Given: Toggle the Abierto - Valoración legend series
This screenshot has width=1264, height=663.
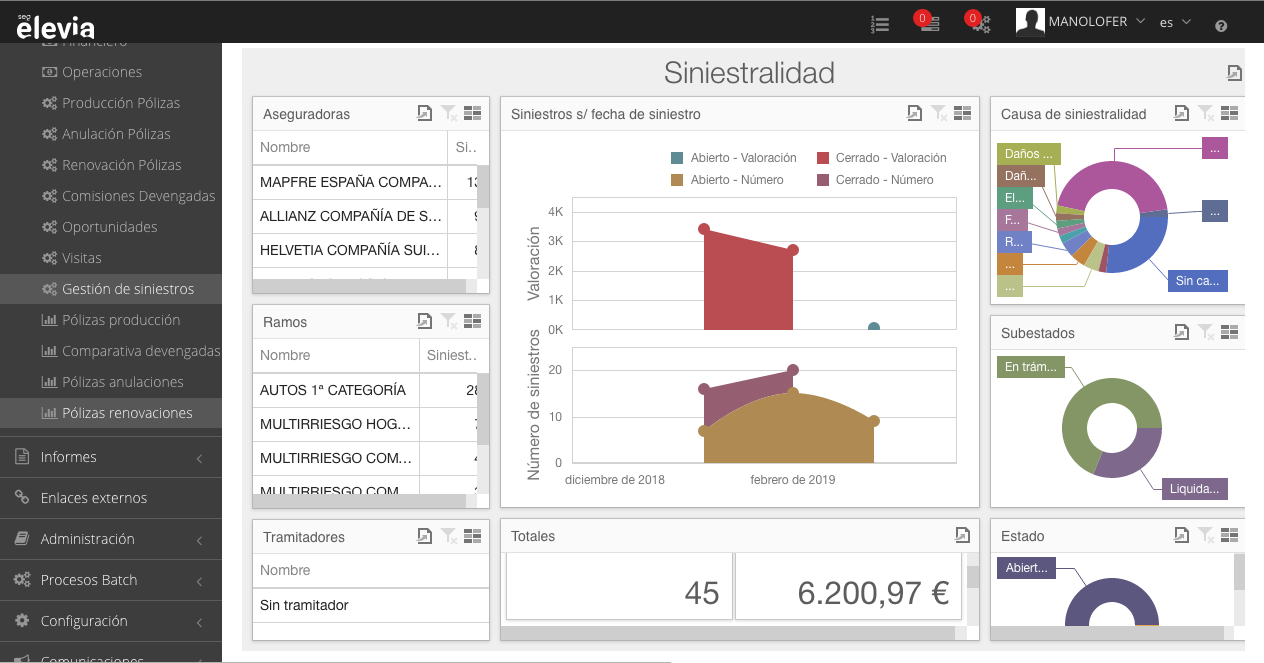Looking at the screenshot, I should pos(734,158).
